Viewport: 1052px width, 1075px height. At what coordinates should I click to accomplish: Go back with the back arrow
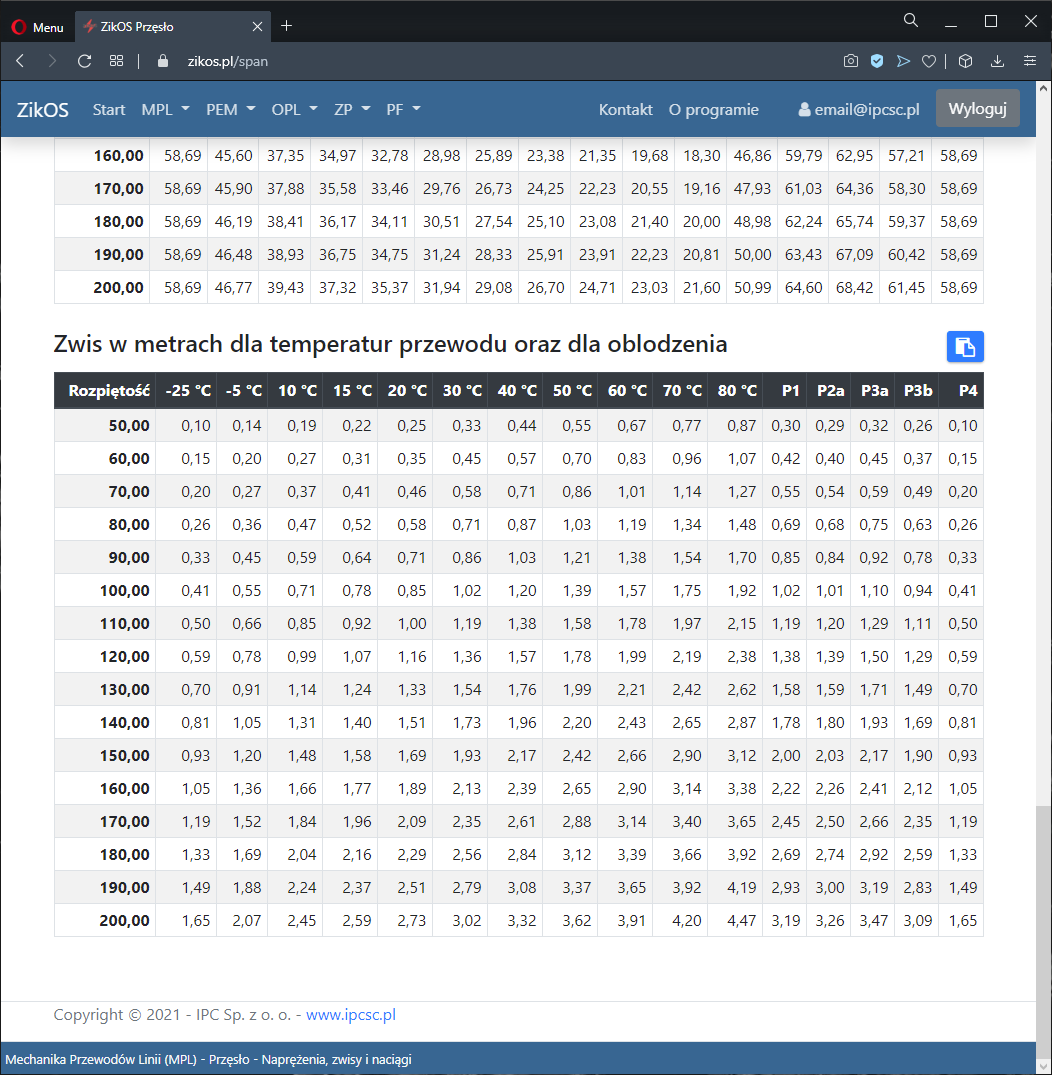point(20,61)
